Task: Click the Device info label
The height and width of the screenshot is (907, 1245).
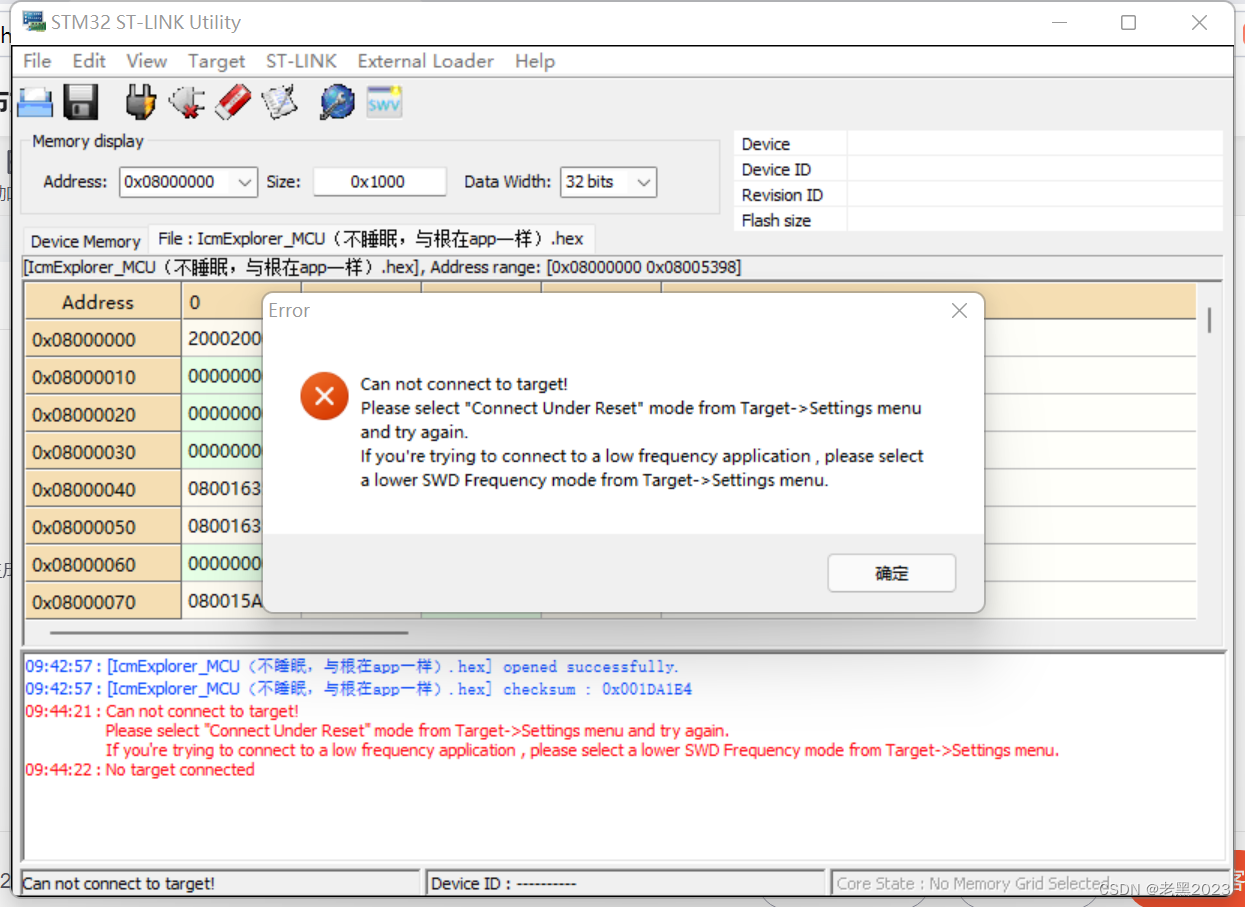Action: (766, 144)
